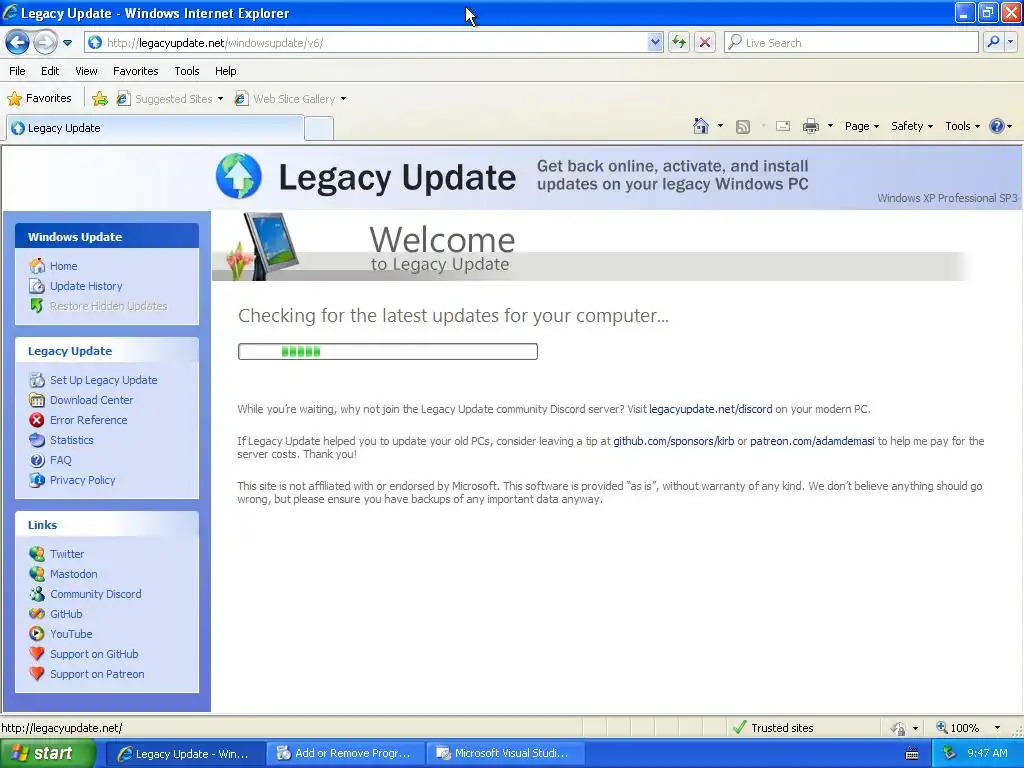The image size is (1024, 768).
Task: Click the Set Up Legacy Update icon
Action: pyautogui.click(x=37, y=380)
